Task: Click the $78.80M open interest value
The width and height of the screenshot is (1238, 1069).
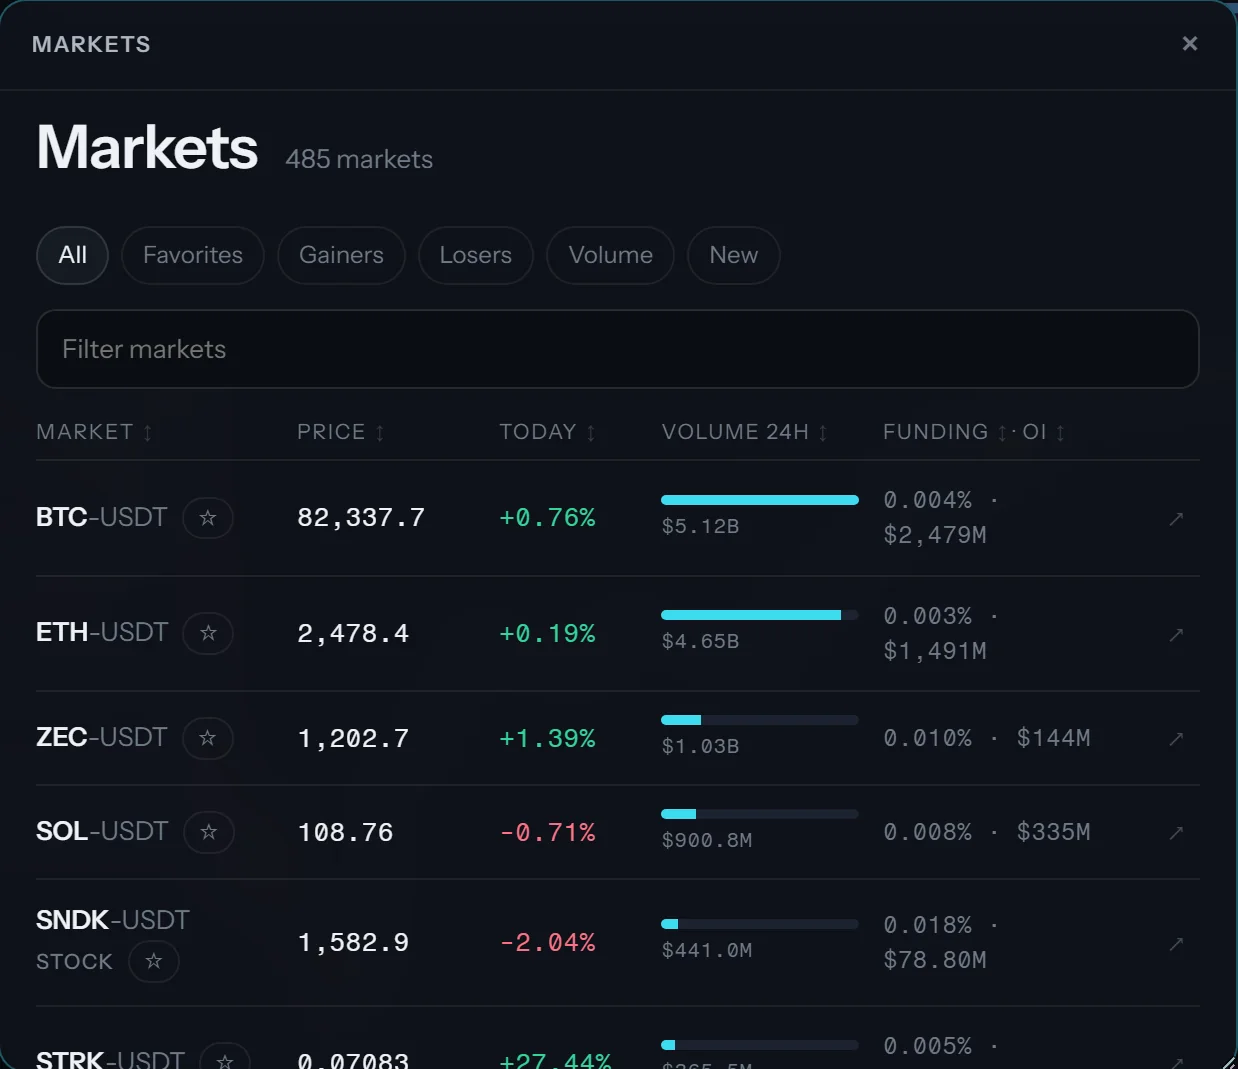Action: (935, 960)
